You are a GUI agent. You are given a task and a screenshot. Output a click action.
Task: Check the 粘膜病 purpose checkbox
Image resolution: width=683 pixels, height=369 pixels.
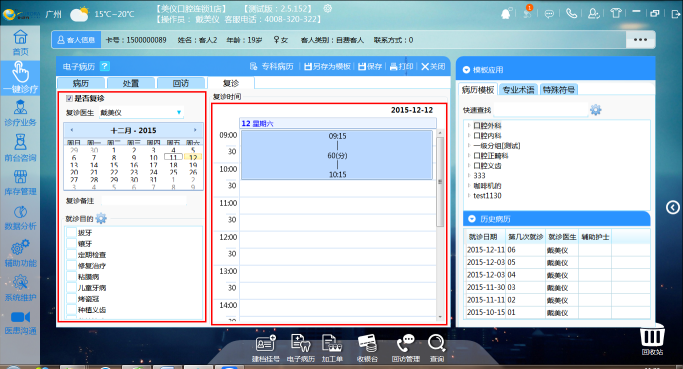coord(72,277)
